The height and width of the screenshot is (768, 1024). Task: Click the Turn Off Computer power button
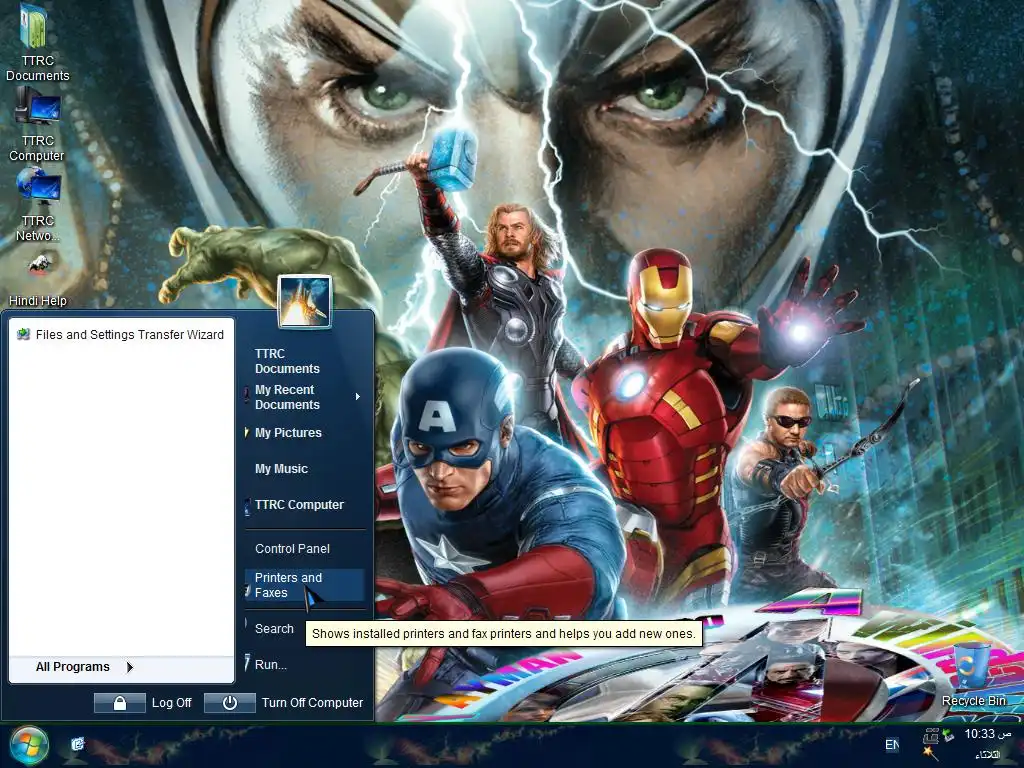pos(229,703)
